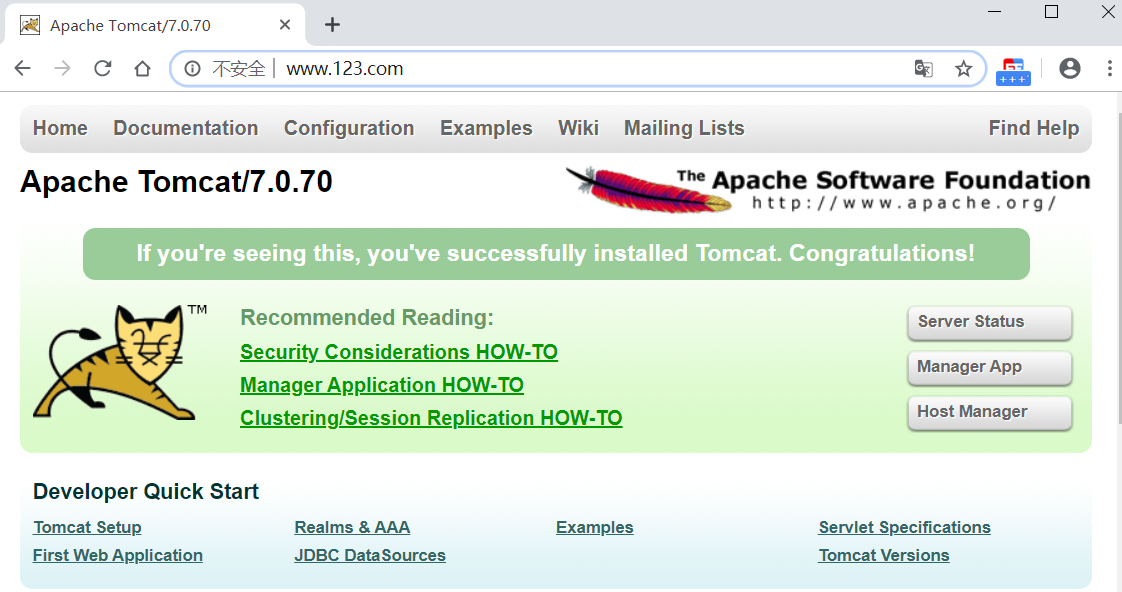
Task: Click the browser forward arrow
Action: click(x=63, y=68)
